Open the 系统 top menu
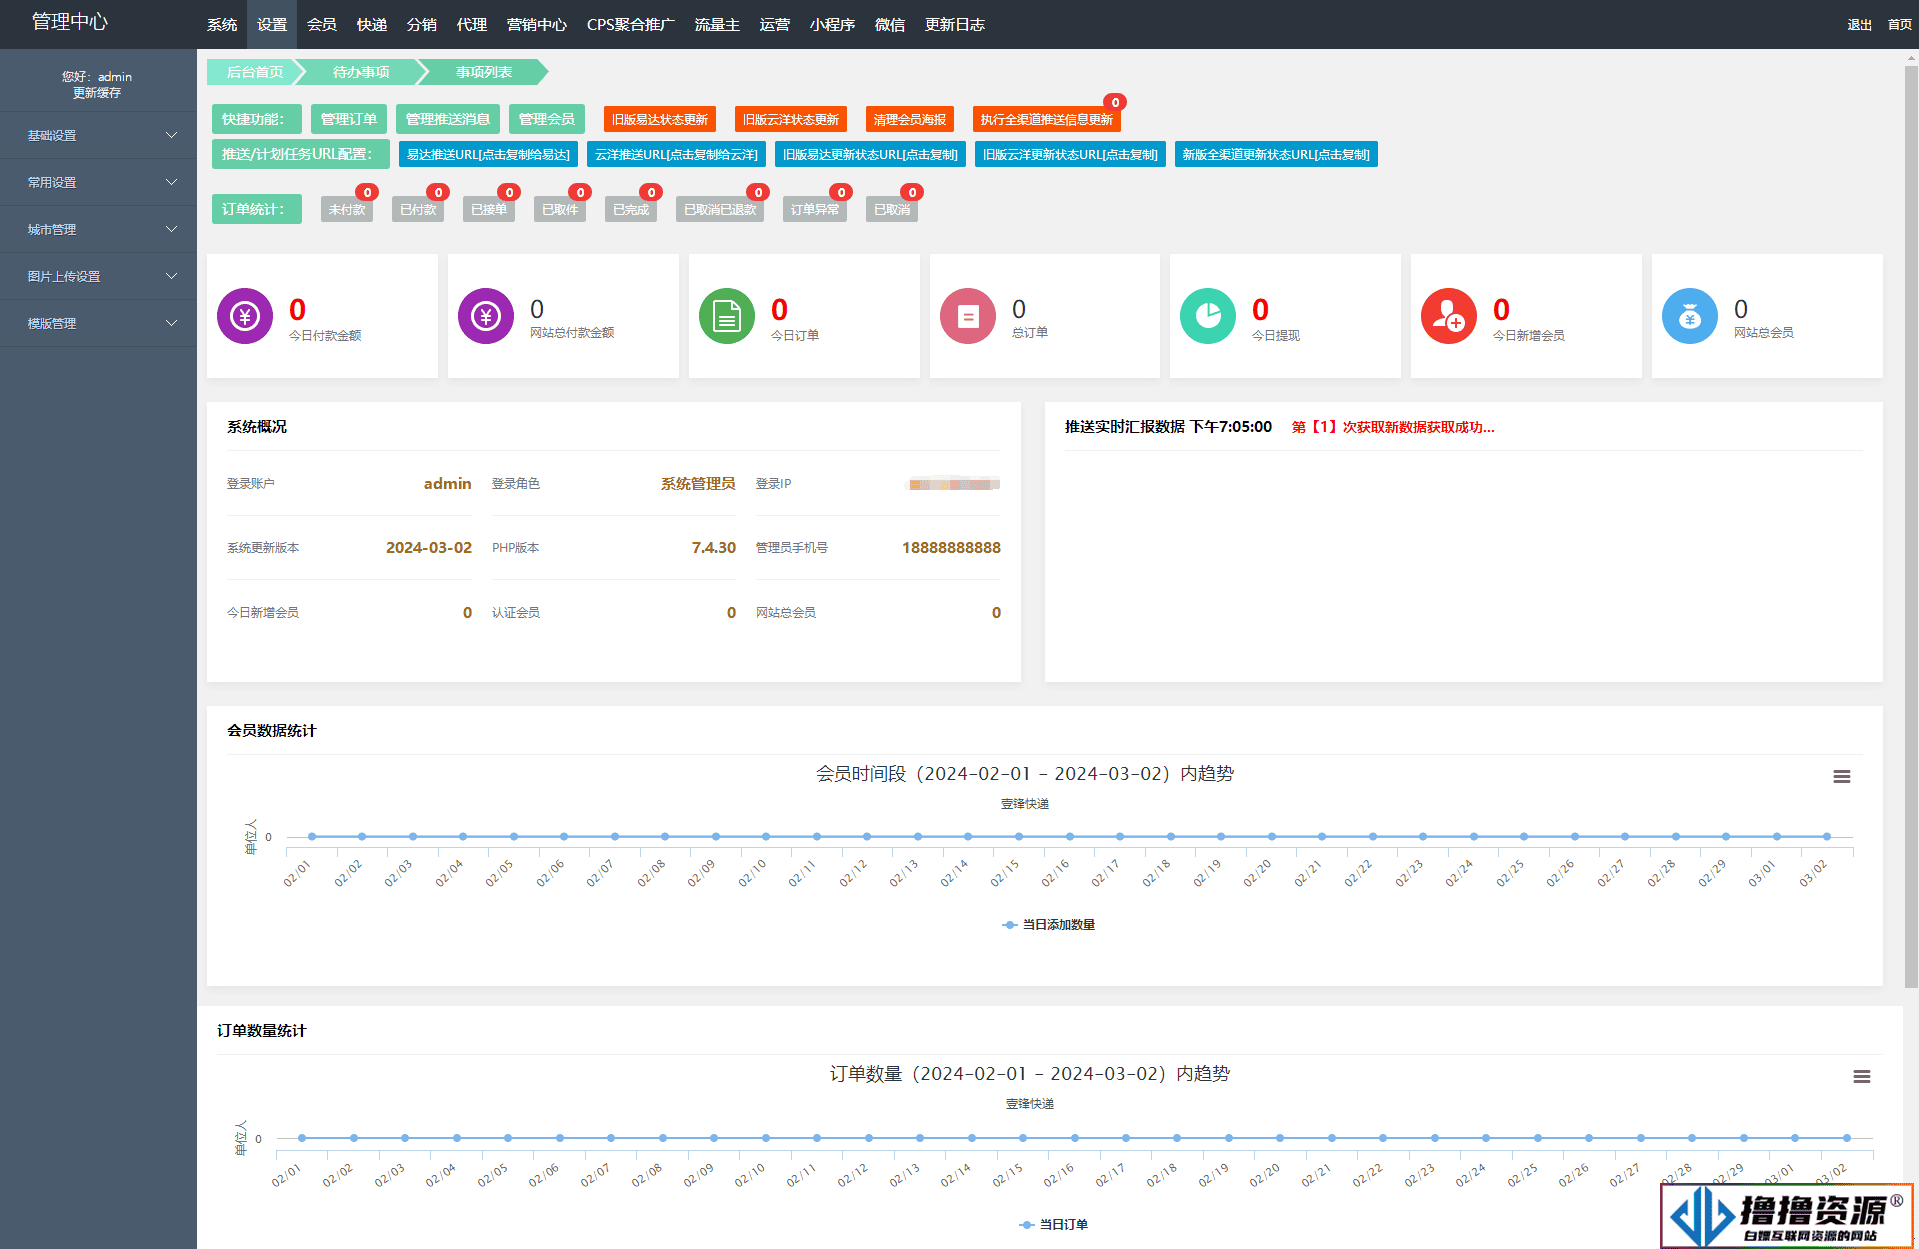 pyautogui.click(x=222, y=24)
